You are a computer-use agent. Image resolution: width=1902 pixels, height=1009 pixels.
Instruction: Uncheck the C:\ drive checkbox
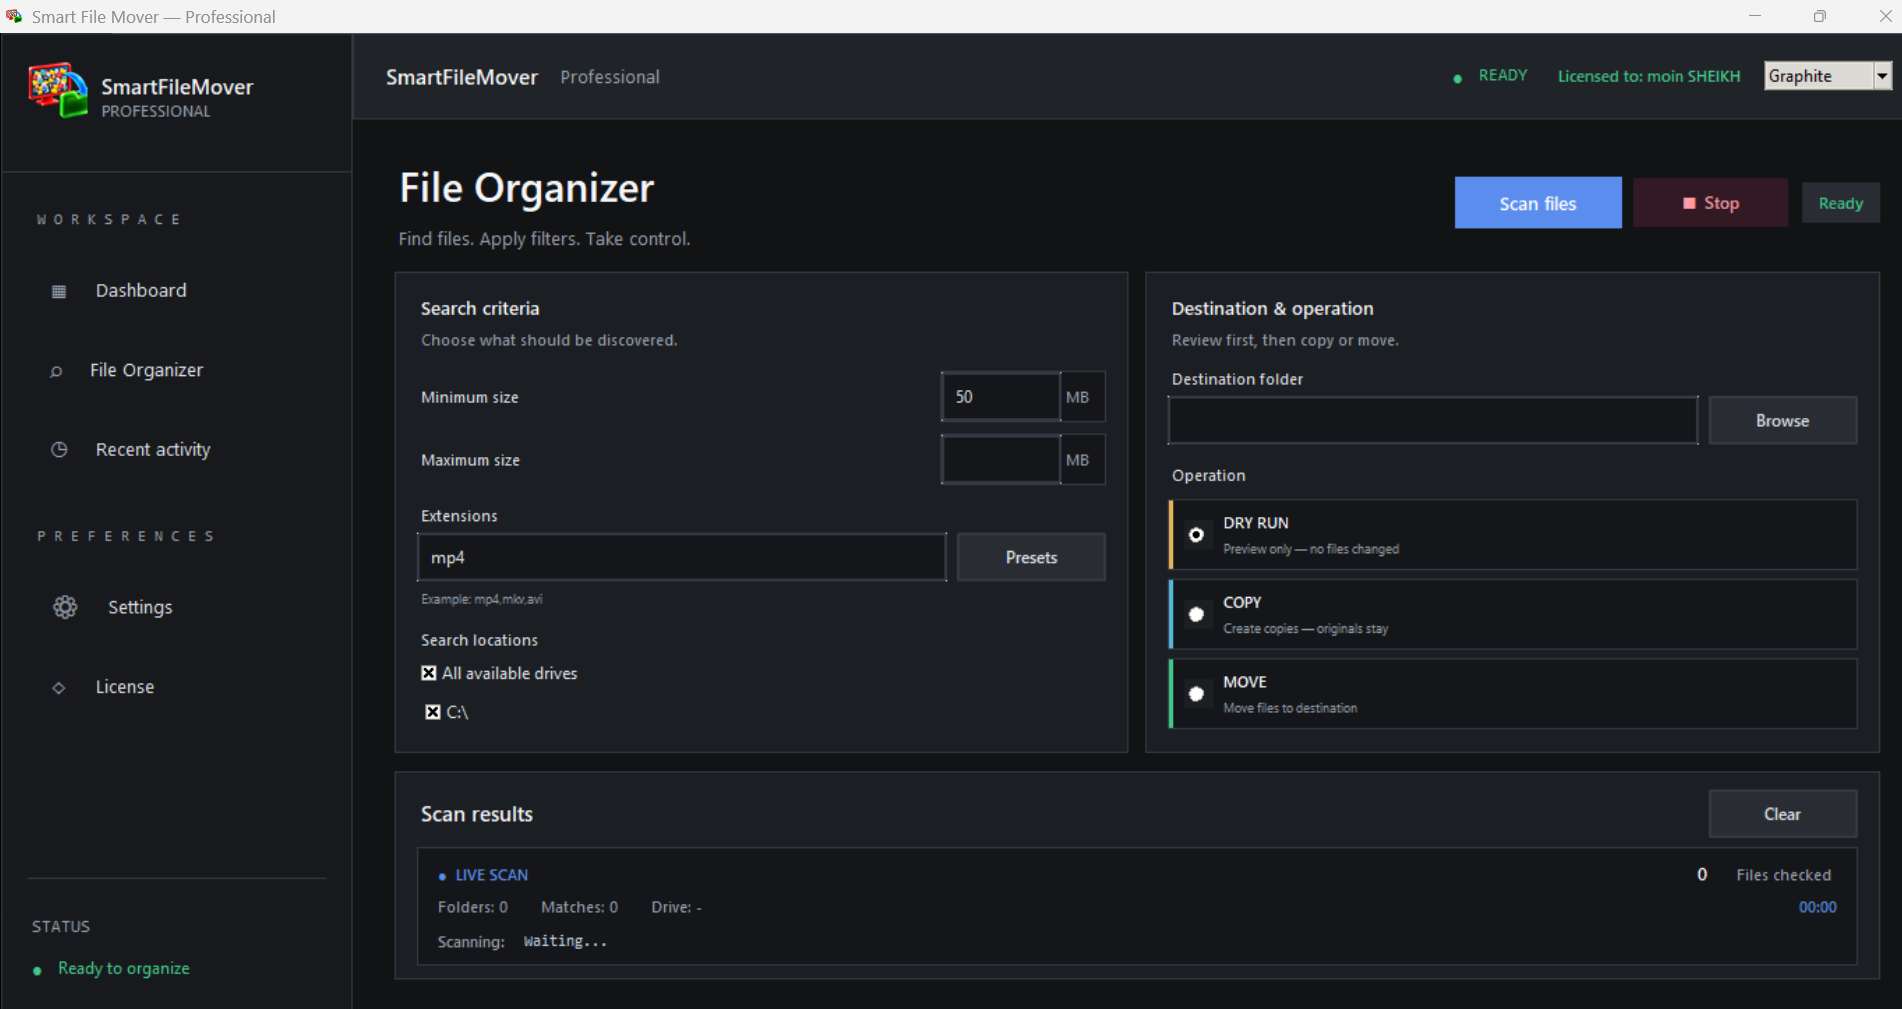coord(433,712)
